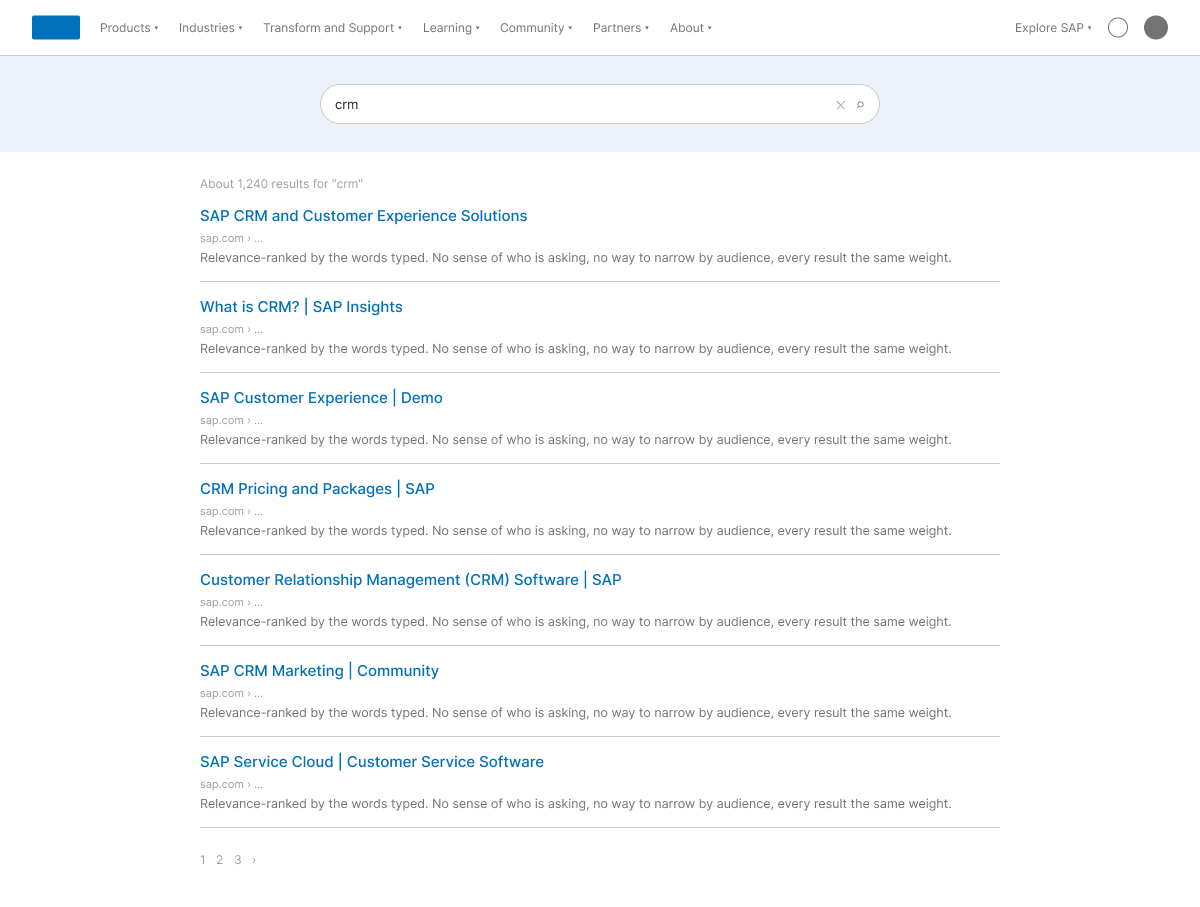1200x907 pixels.
Task: Click sap.com breadcrumb under What is CRM?
Action: 231,329
